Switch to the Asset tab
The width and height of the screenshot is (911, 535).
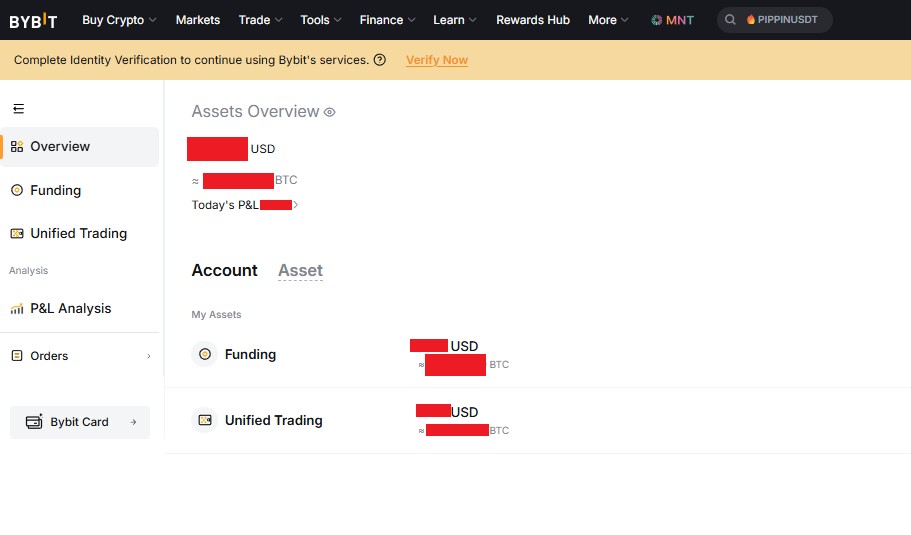[x=300, y=270]
